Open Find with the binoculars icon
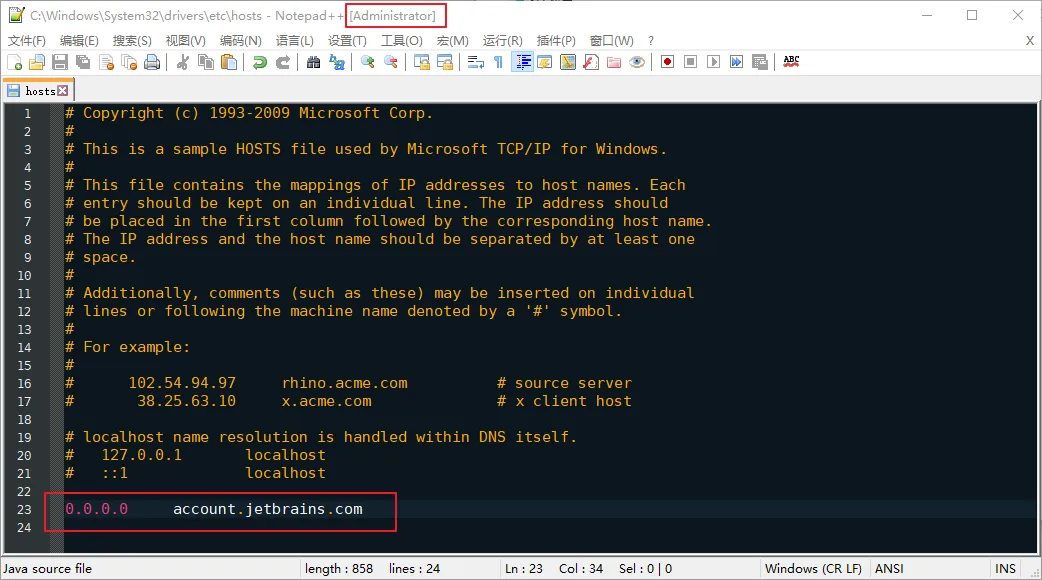 point(314,62)
